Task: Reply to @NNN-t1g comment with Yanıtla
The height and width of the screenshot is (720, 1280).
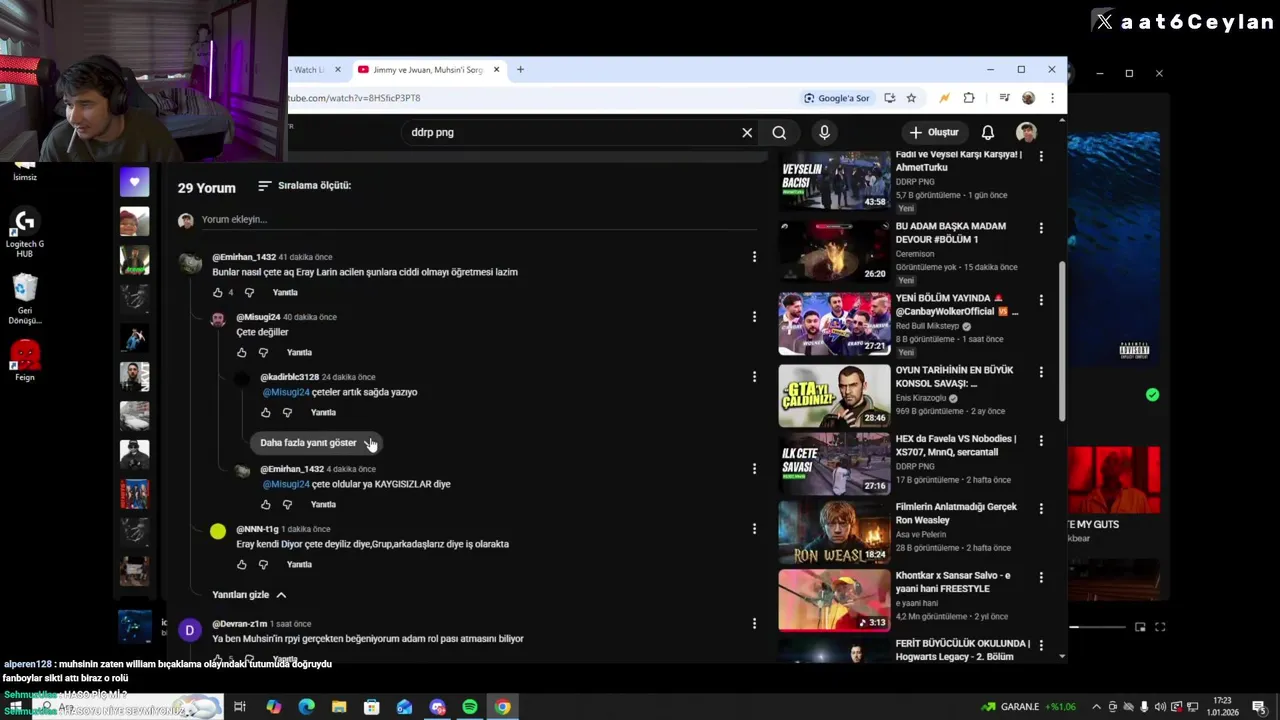Action: coord(299,564)
